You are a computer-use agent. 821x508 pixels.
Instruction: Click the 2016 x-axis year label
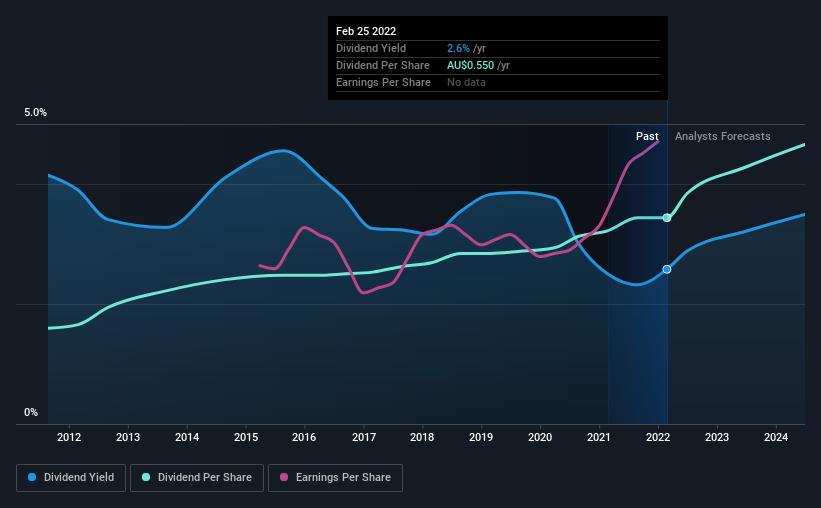pyautogui.click(x=304, y=437)
